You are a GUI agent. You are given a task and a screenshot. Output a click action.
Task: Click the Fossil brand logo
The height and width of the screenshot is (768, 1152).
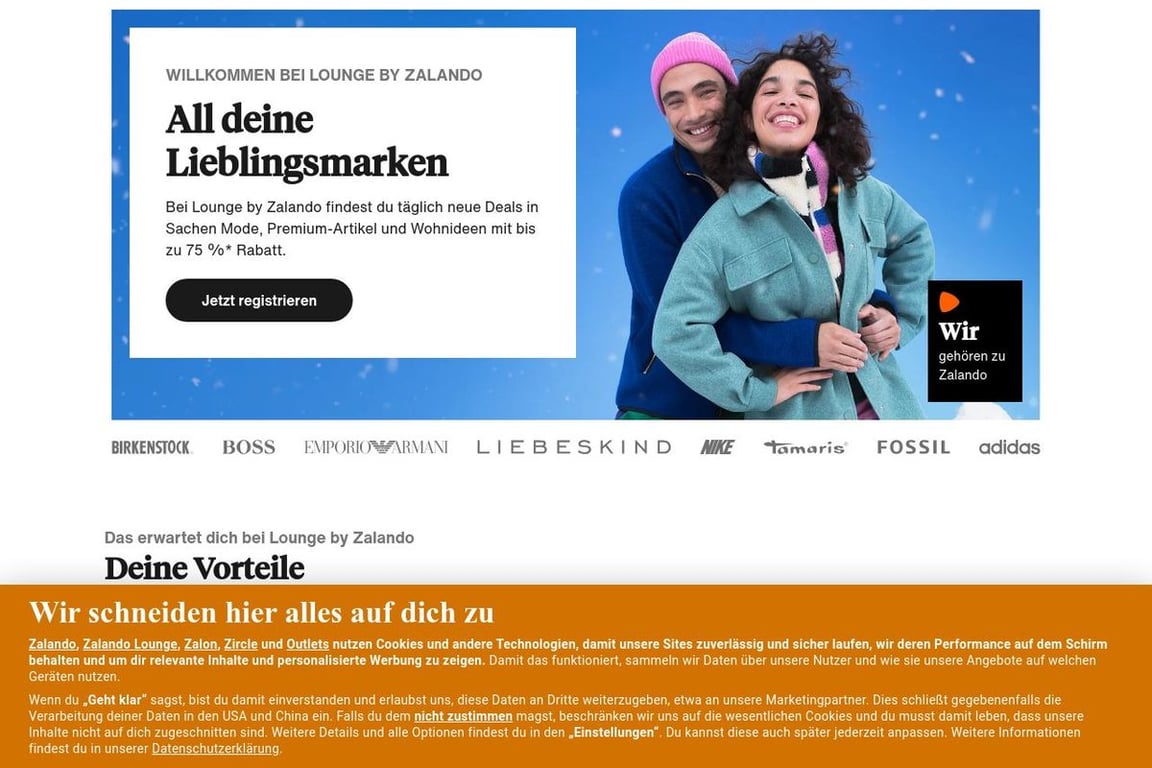tap(913, 447)
